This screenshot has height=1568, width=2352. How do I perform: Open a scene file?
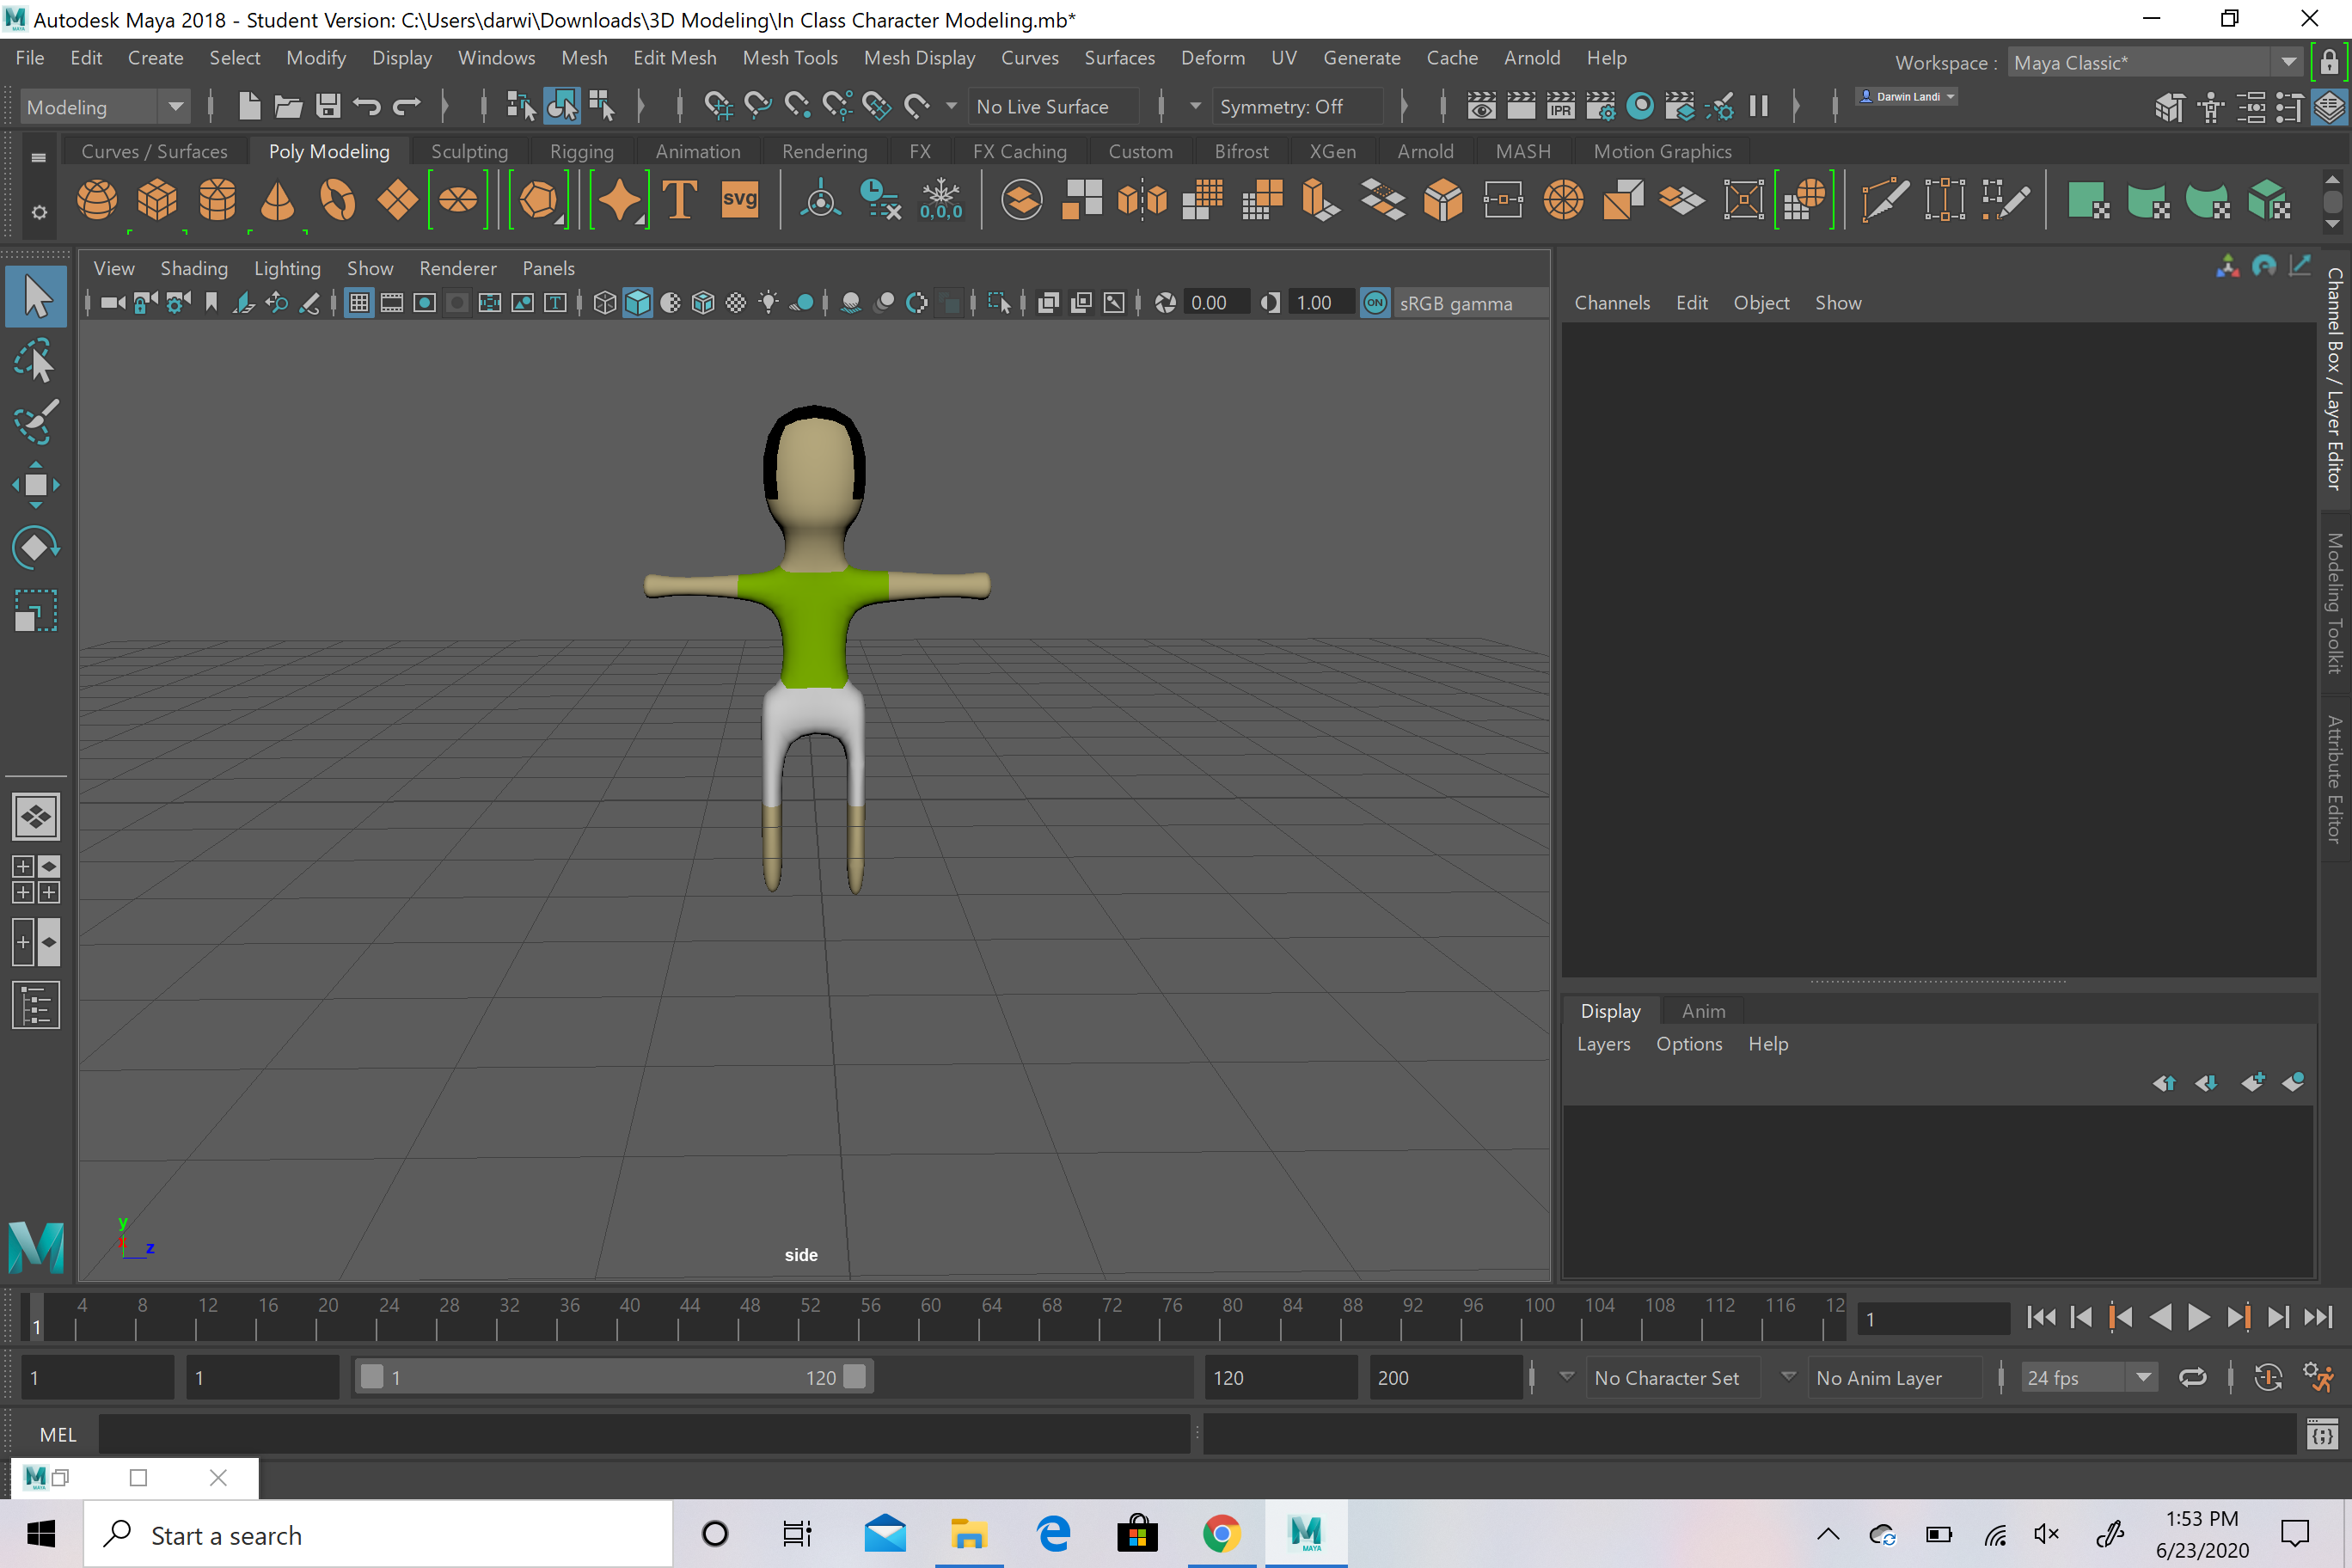coord(288,106)
